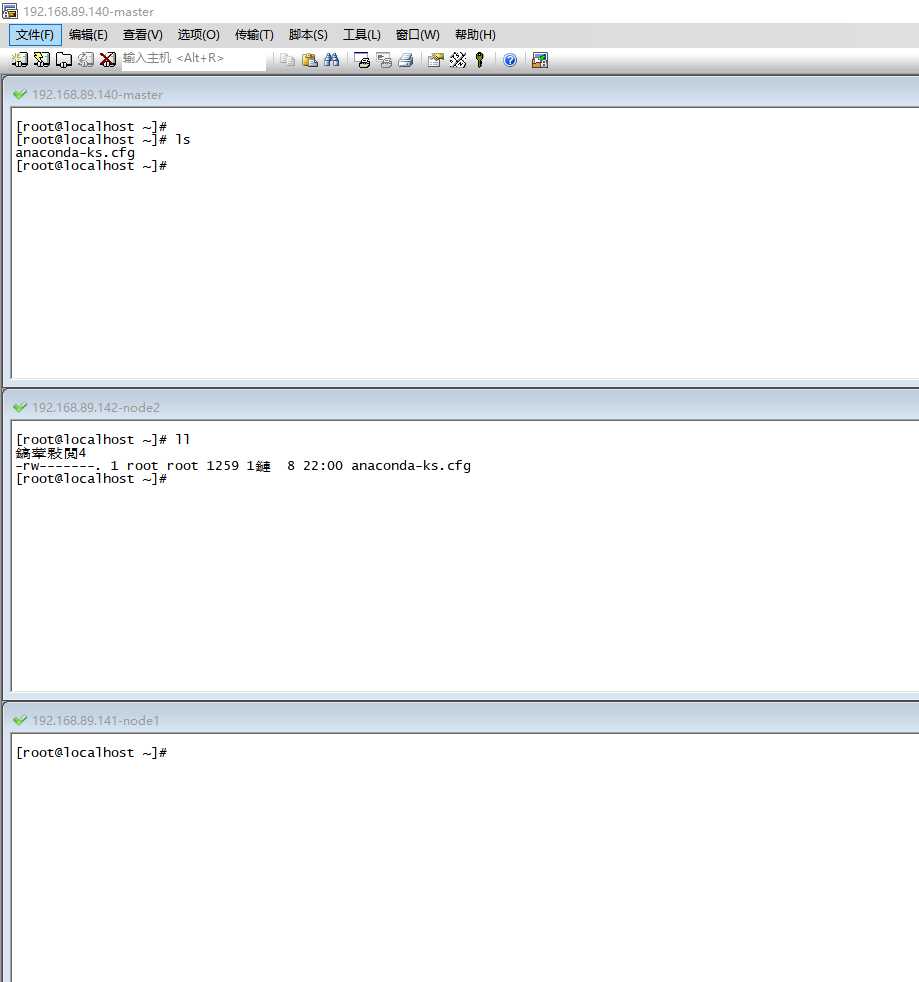Click the SecureCRT title bar app icon
This screenshot has height=982, width=919.
tap(9, 11)
